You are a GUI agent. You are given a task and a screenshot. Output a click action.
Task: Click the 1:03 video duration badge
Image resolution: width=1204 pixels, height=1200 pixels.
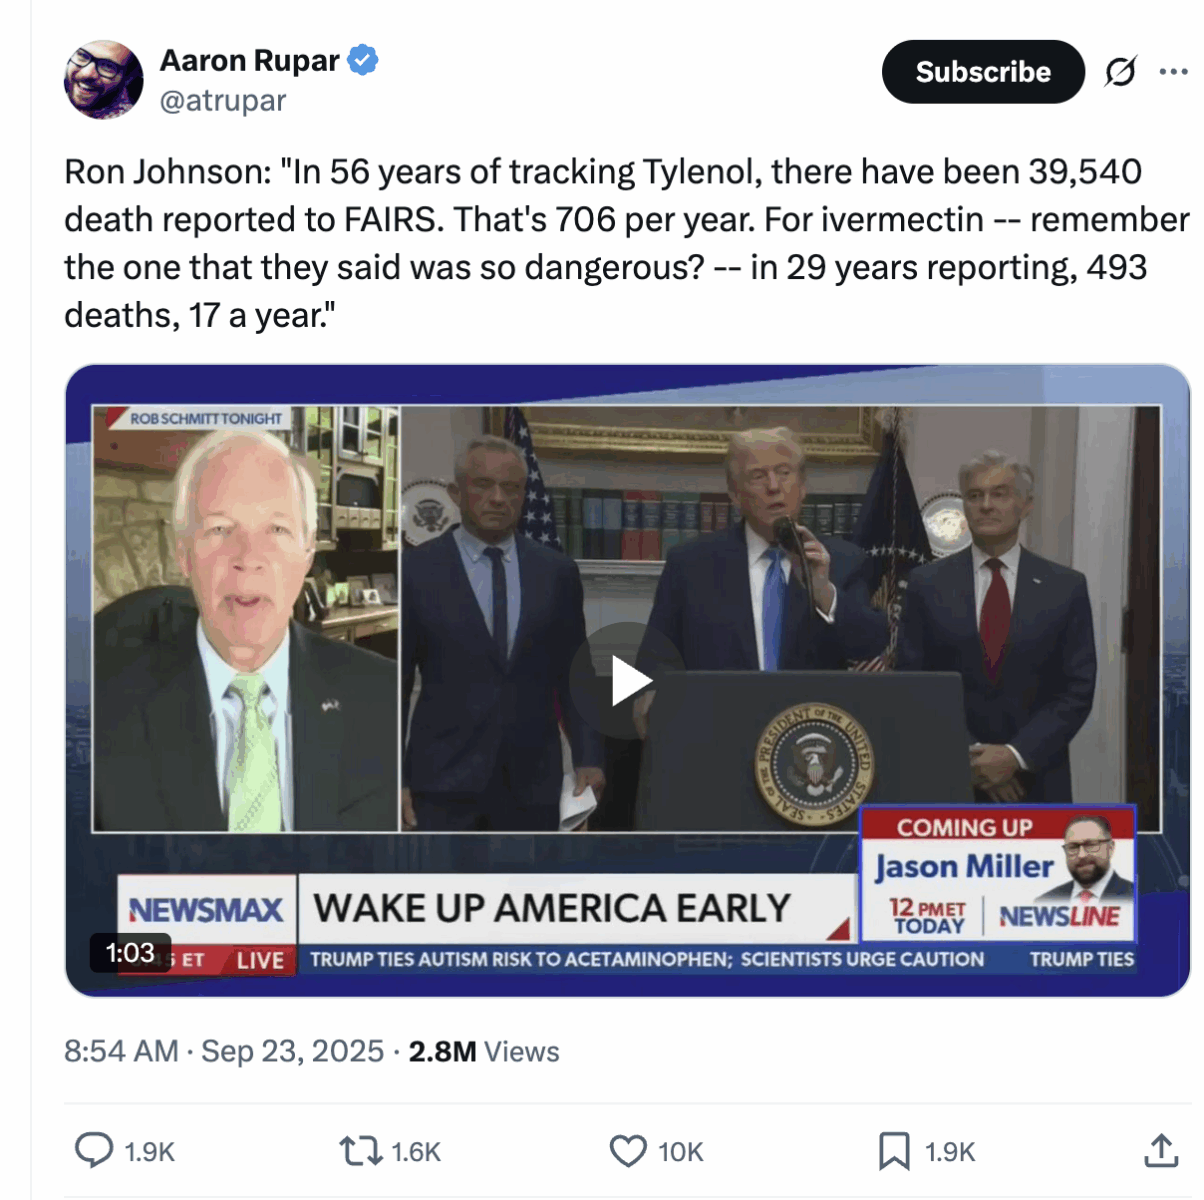131,953
